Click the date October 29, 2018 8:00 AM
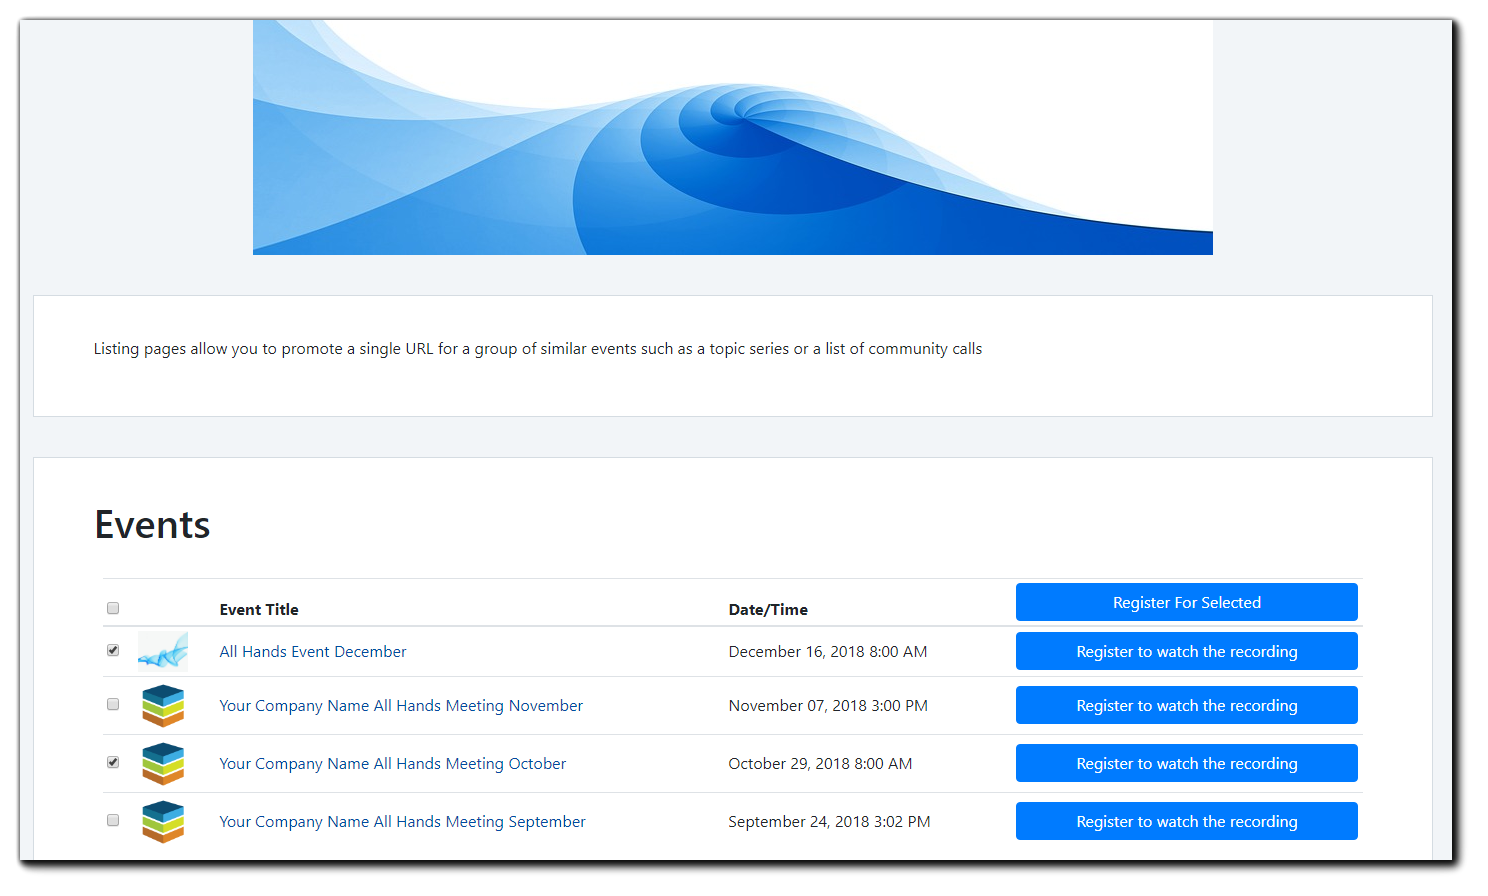The height and width of the screenshot is (896, 1488). [820, 764]
